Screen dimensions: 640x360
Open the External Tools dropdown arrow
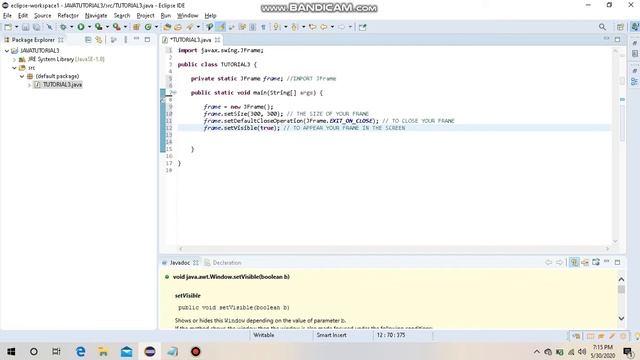pos(125,27)
